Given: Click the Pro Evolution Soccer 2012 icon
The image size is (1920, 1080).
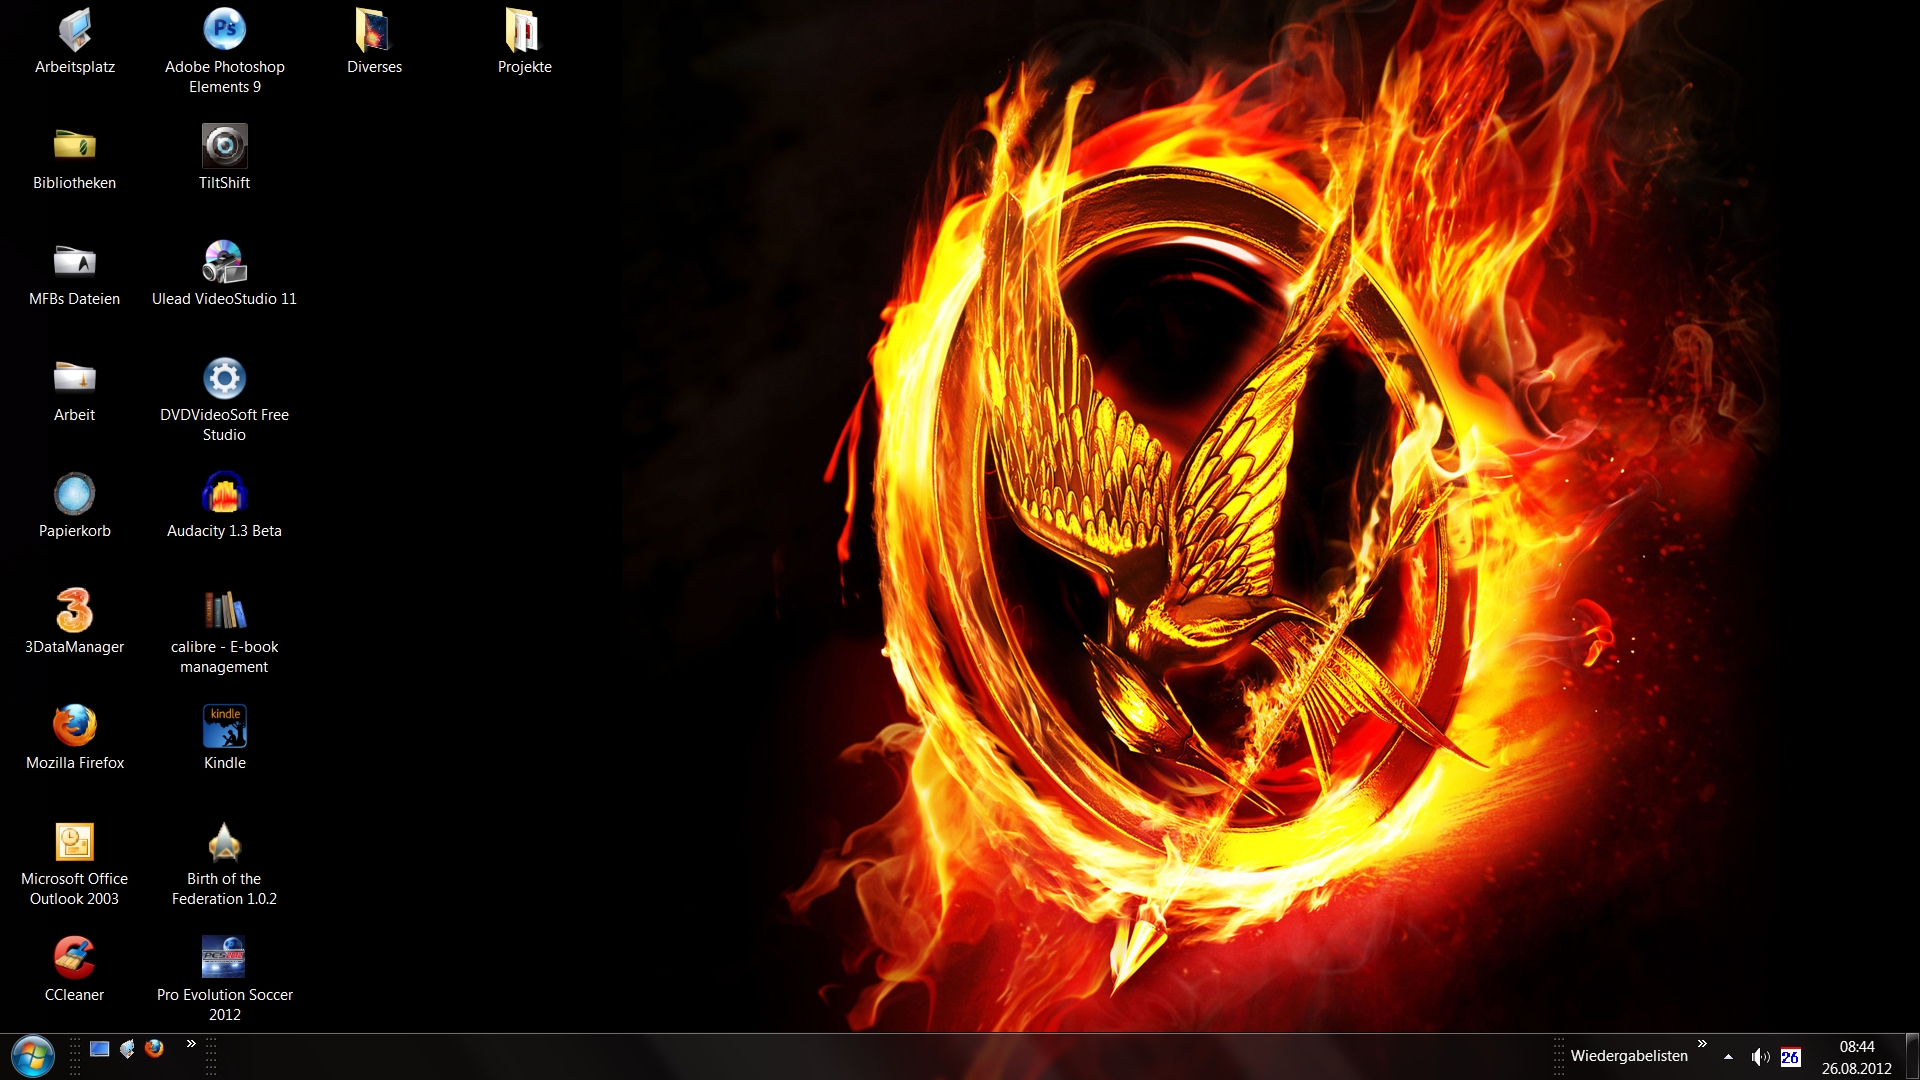Looking at the screenshot, I should click(224, 958).
